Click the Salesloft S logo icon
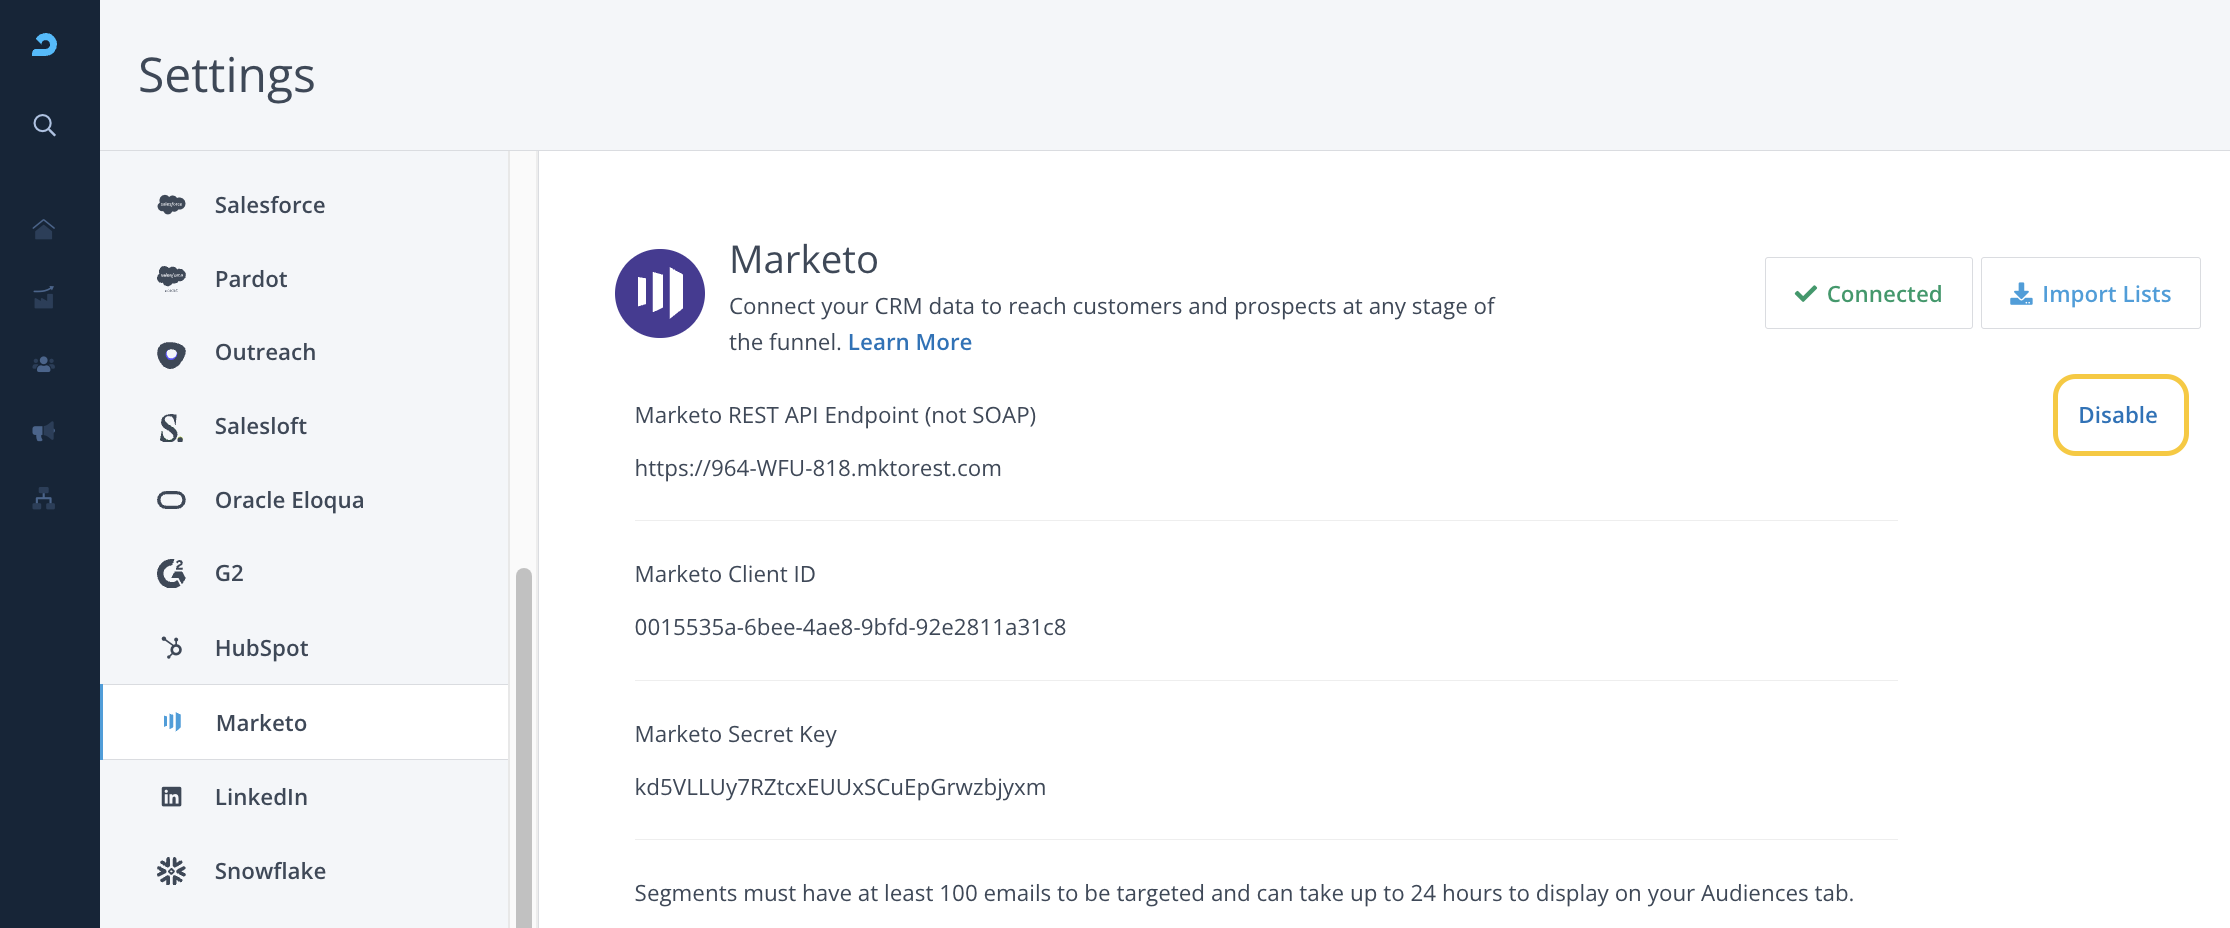The width and height of the screenshot is (2230, 928). (171, 428)
